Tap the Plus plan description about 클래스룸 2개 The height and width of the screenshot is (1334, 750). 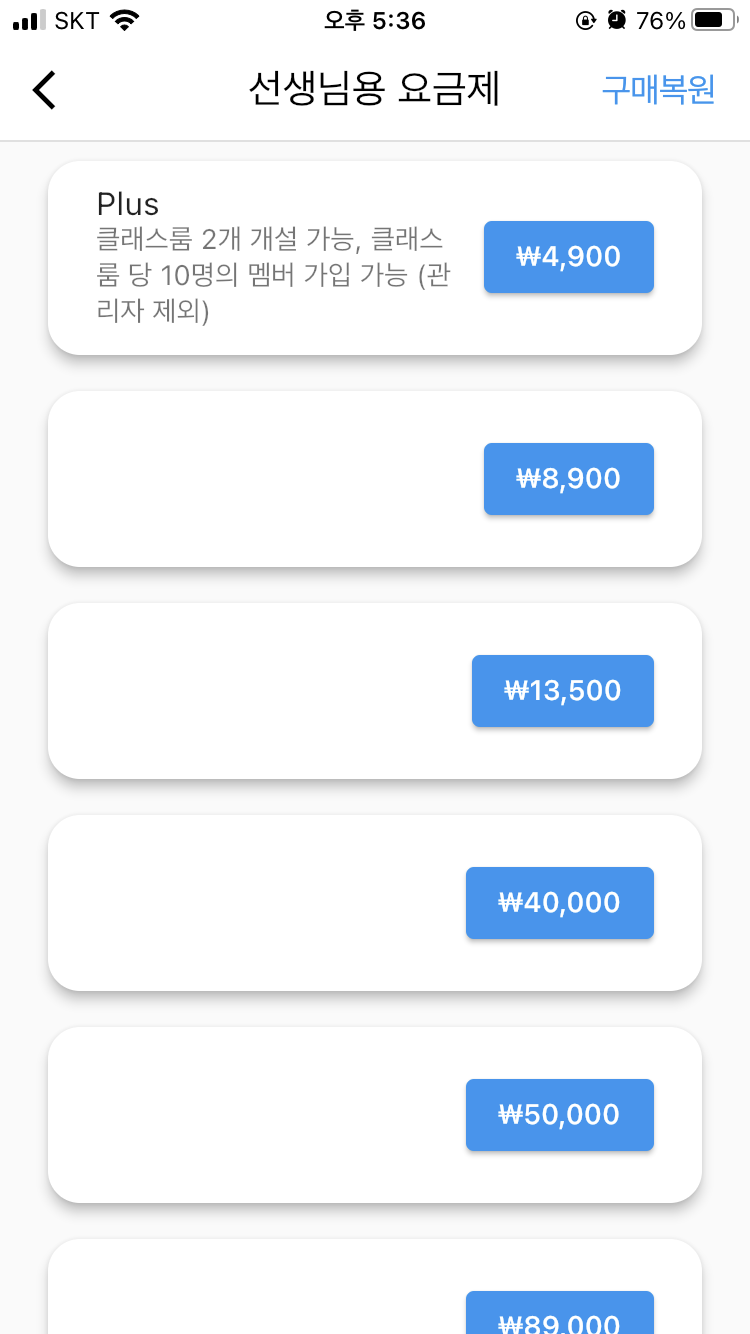click(x=272, y=276)
